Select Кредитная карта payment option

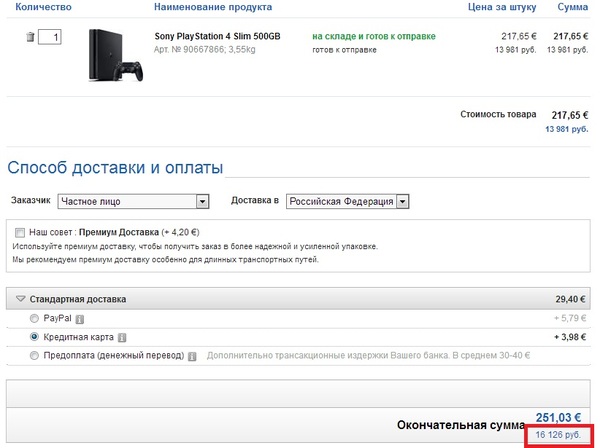34,337
